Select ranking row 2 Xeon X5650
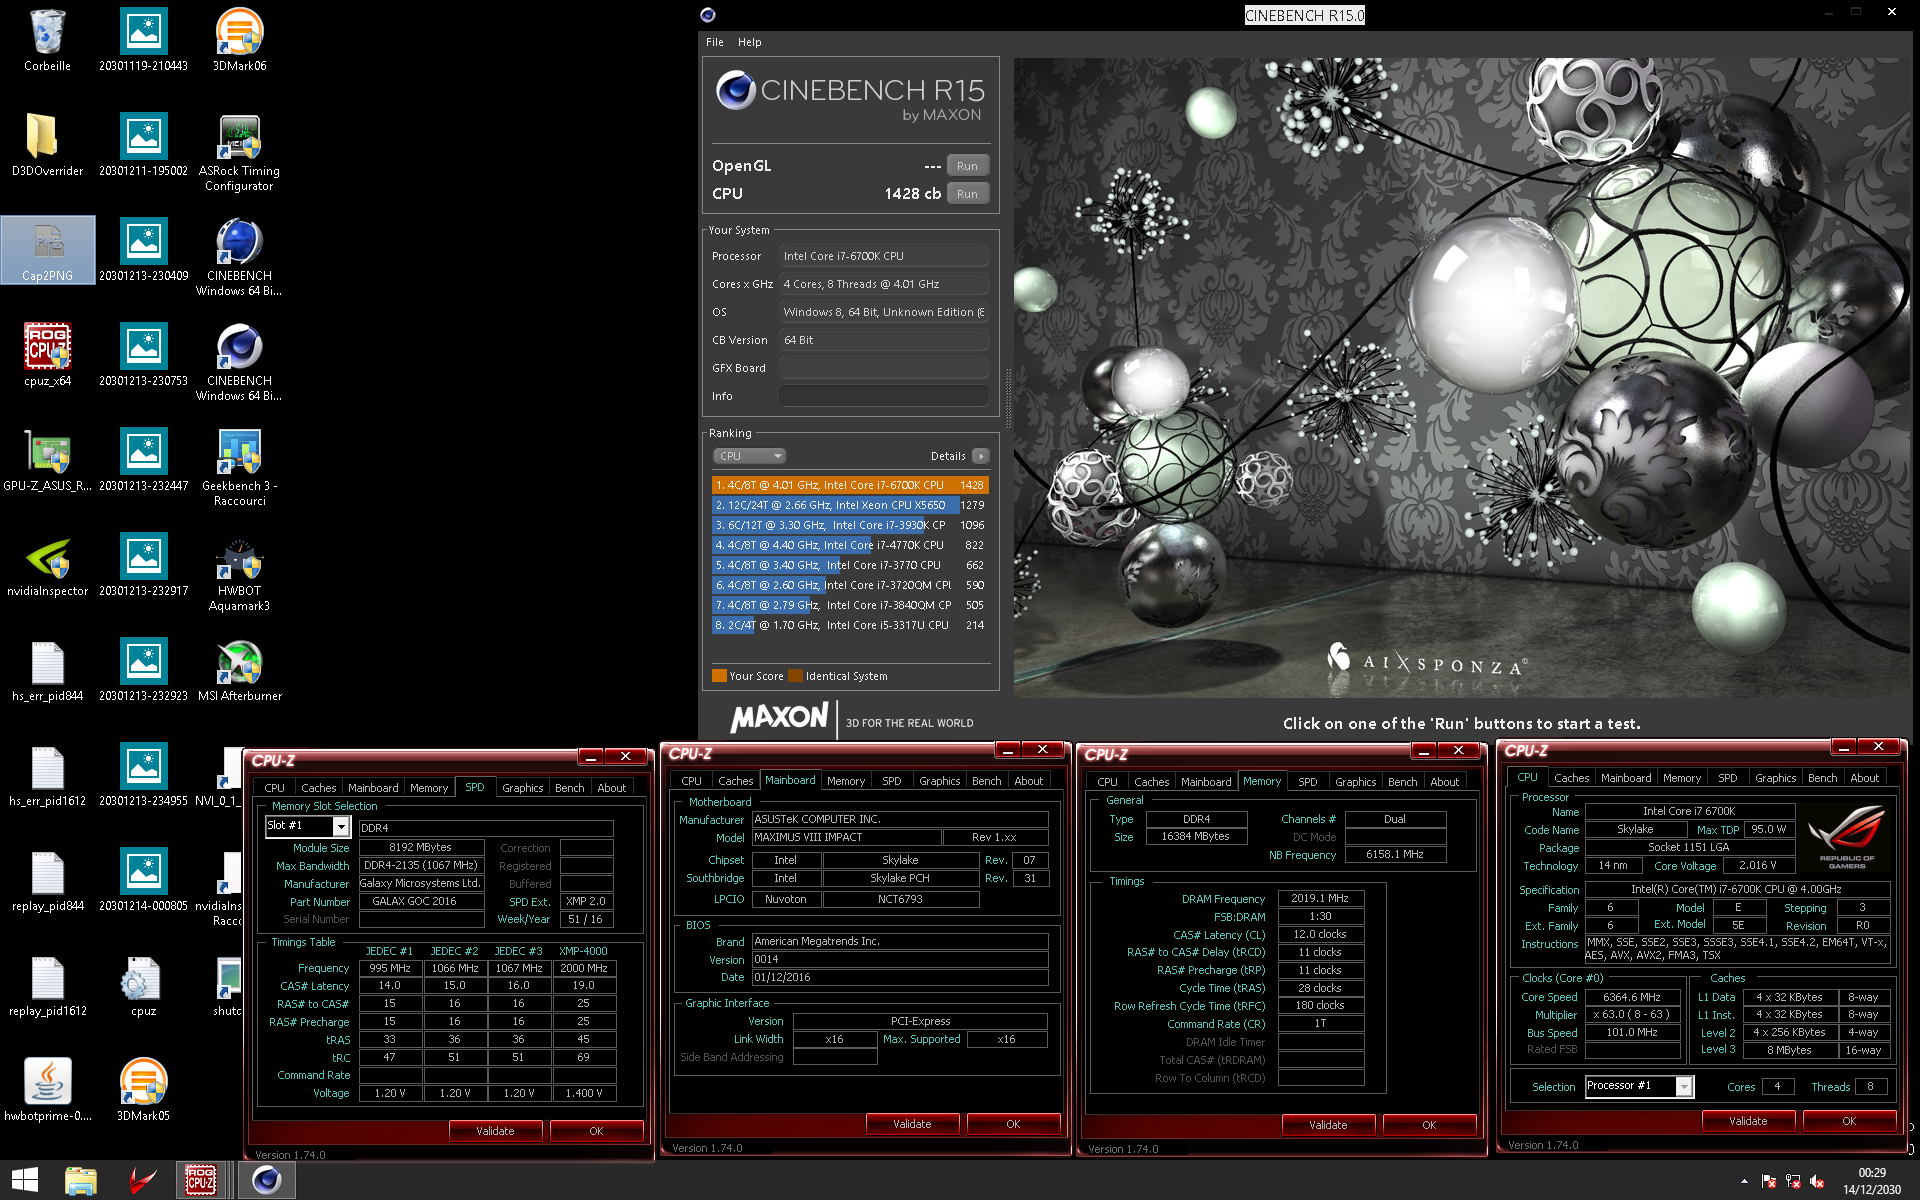 (x=850, y=505)
